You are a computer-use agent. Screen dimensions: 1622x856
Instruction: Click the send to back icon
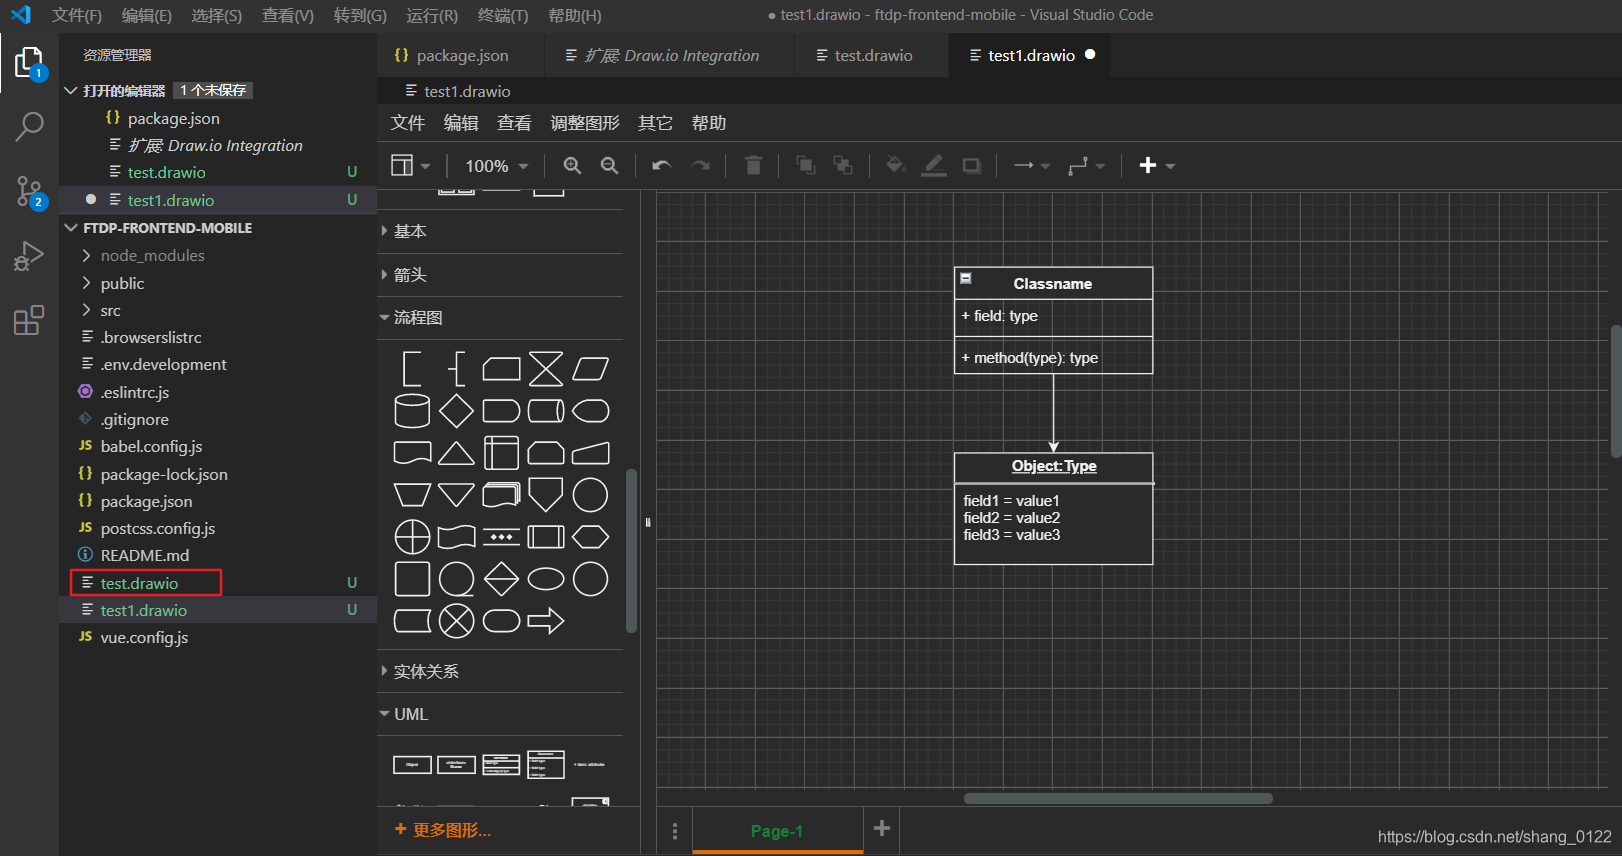coord(843,165)
